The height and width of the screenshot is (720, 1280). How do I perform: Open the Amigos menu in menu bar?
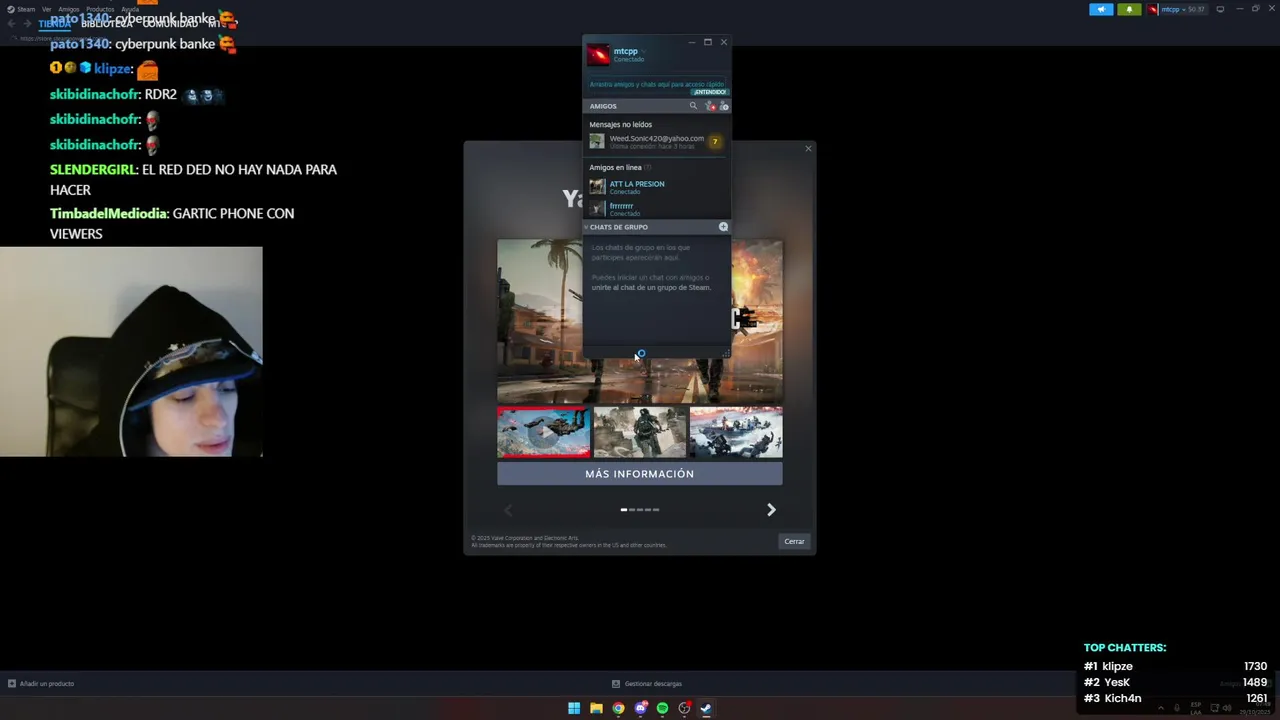click(x=69, y=9)
